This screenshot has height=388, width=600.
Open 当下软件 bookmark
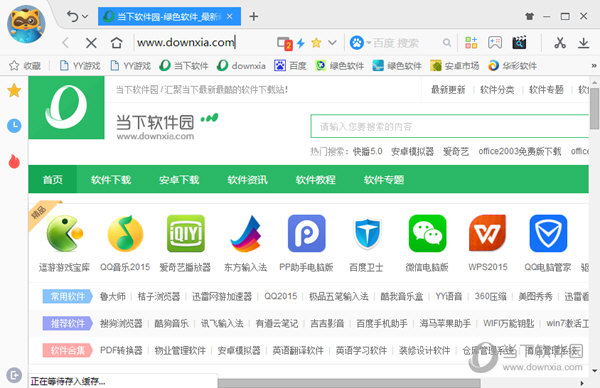tap(184, 66)
